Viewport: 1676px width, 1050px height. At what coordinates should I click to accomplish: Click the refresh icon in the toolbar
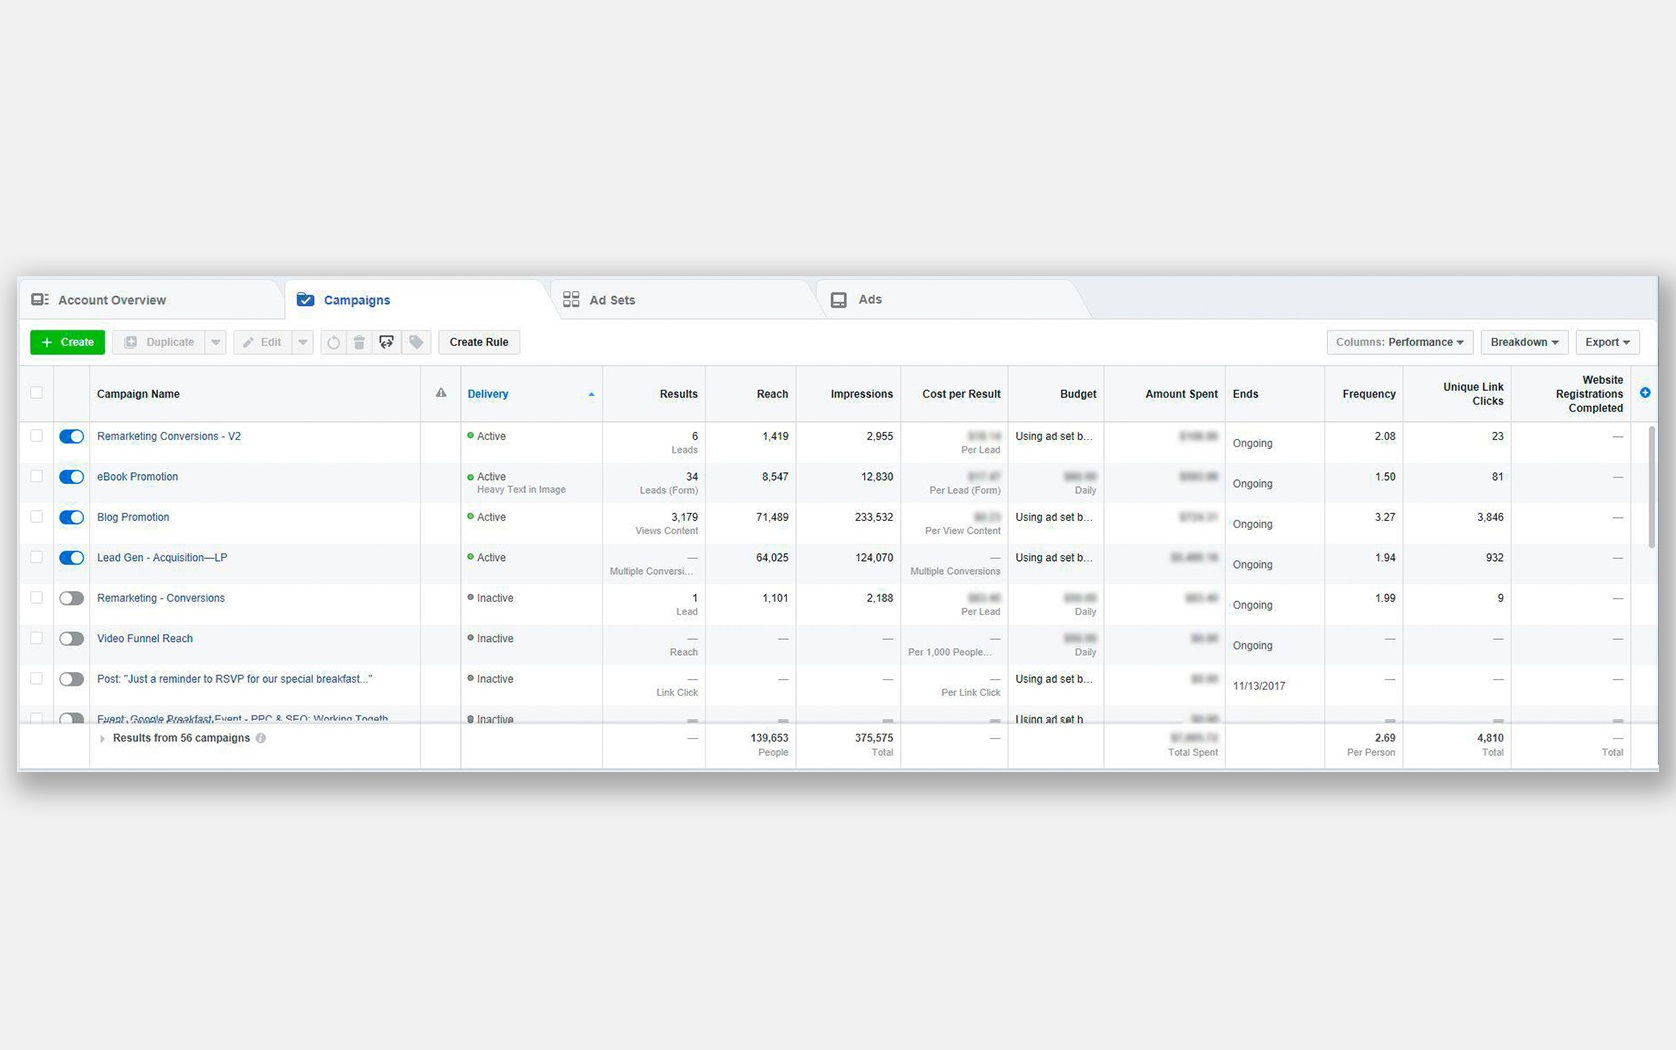(x=333, y=342)
